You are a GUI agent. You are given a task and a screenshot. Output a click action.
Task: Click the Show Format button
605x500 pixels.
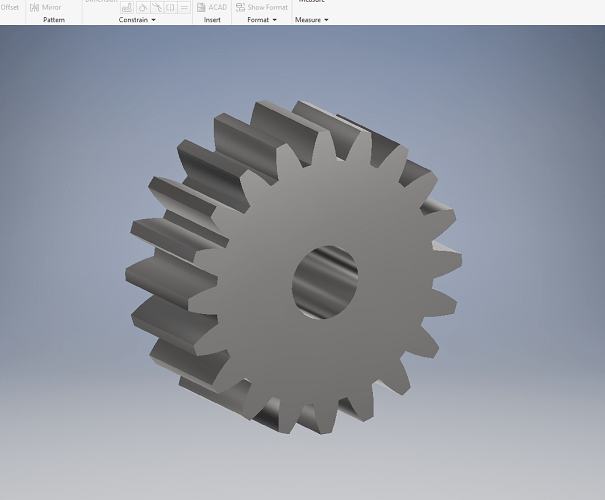(262, 7)
